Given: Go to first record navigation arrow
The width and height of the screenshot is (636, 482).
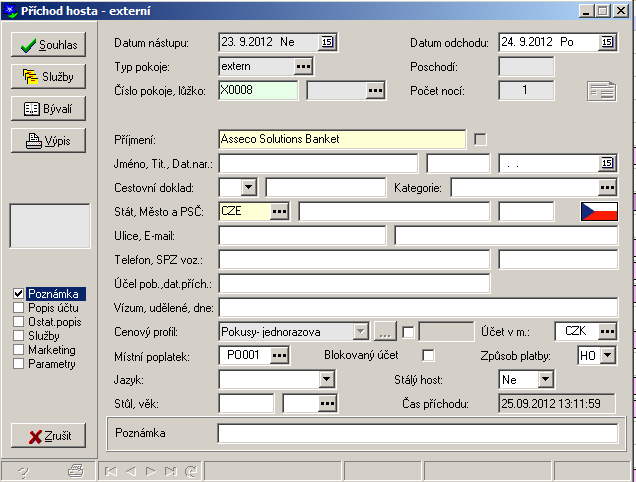Looking at the screenshot, I should point(111,471).
